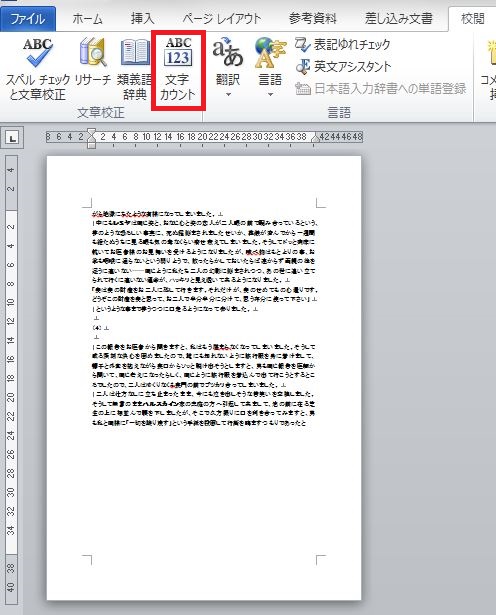Screen dimensions: 496x615
Task: Open the 類義語辞典 thesaurus
Action: pyautogui.click(x=135, y=69)
